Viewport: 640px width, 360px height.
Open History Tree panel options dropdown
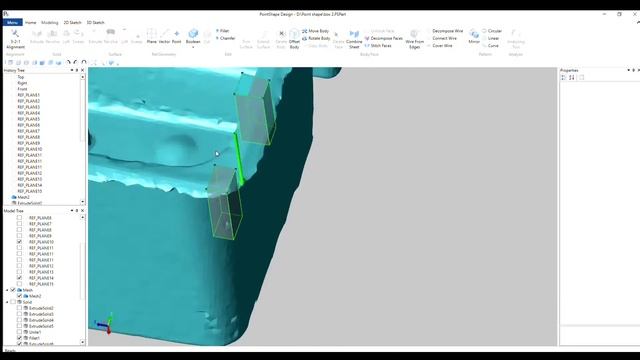coord(72,70)
